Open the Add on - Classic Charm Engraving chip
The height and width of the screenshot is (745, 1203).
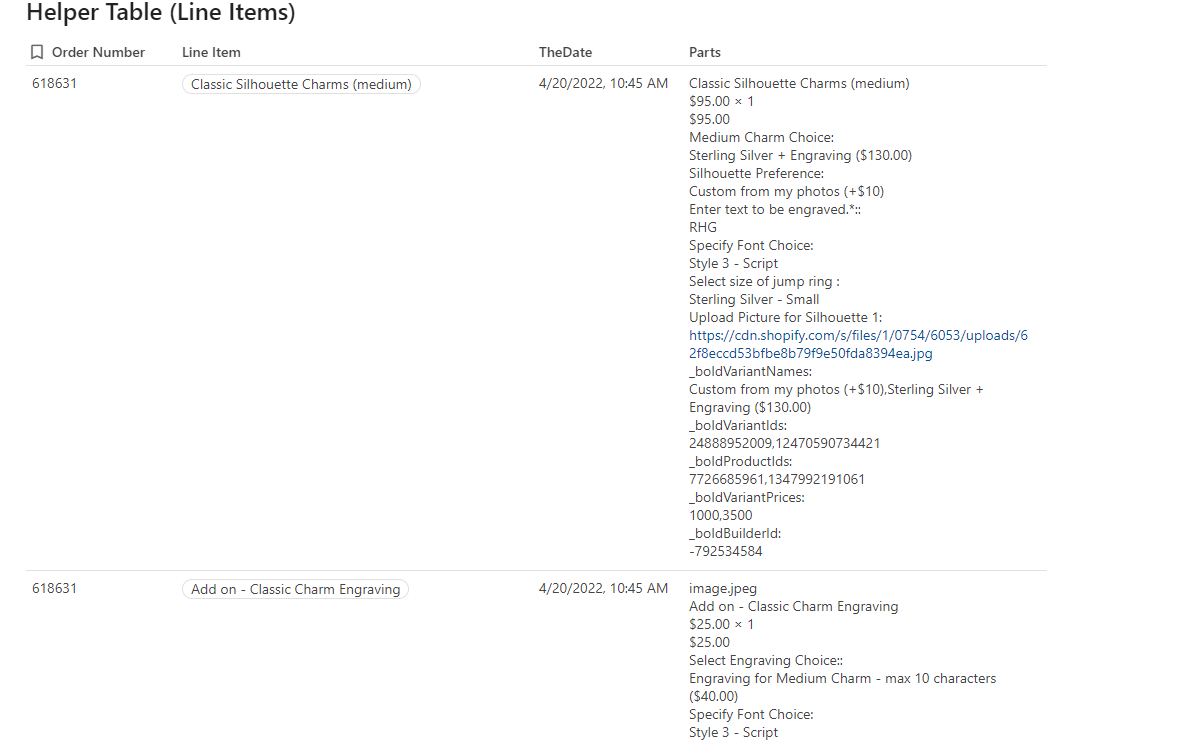(x=295, y=590)
